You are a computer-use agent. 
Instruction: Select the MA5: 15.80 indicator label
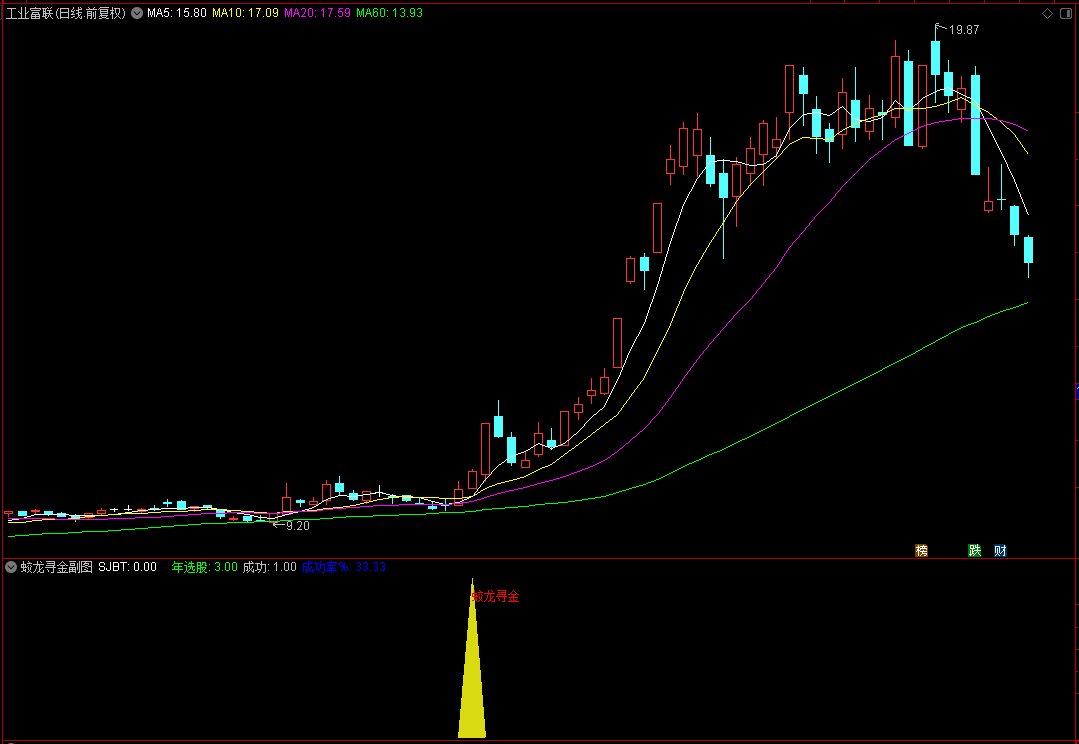[x=177, y=13]
